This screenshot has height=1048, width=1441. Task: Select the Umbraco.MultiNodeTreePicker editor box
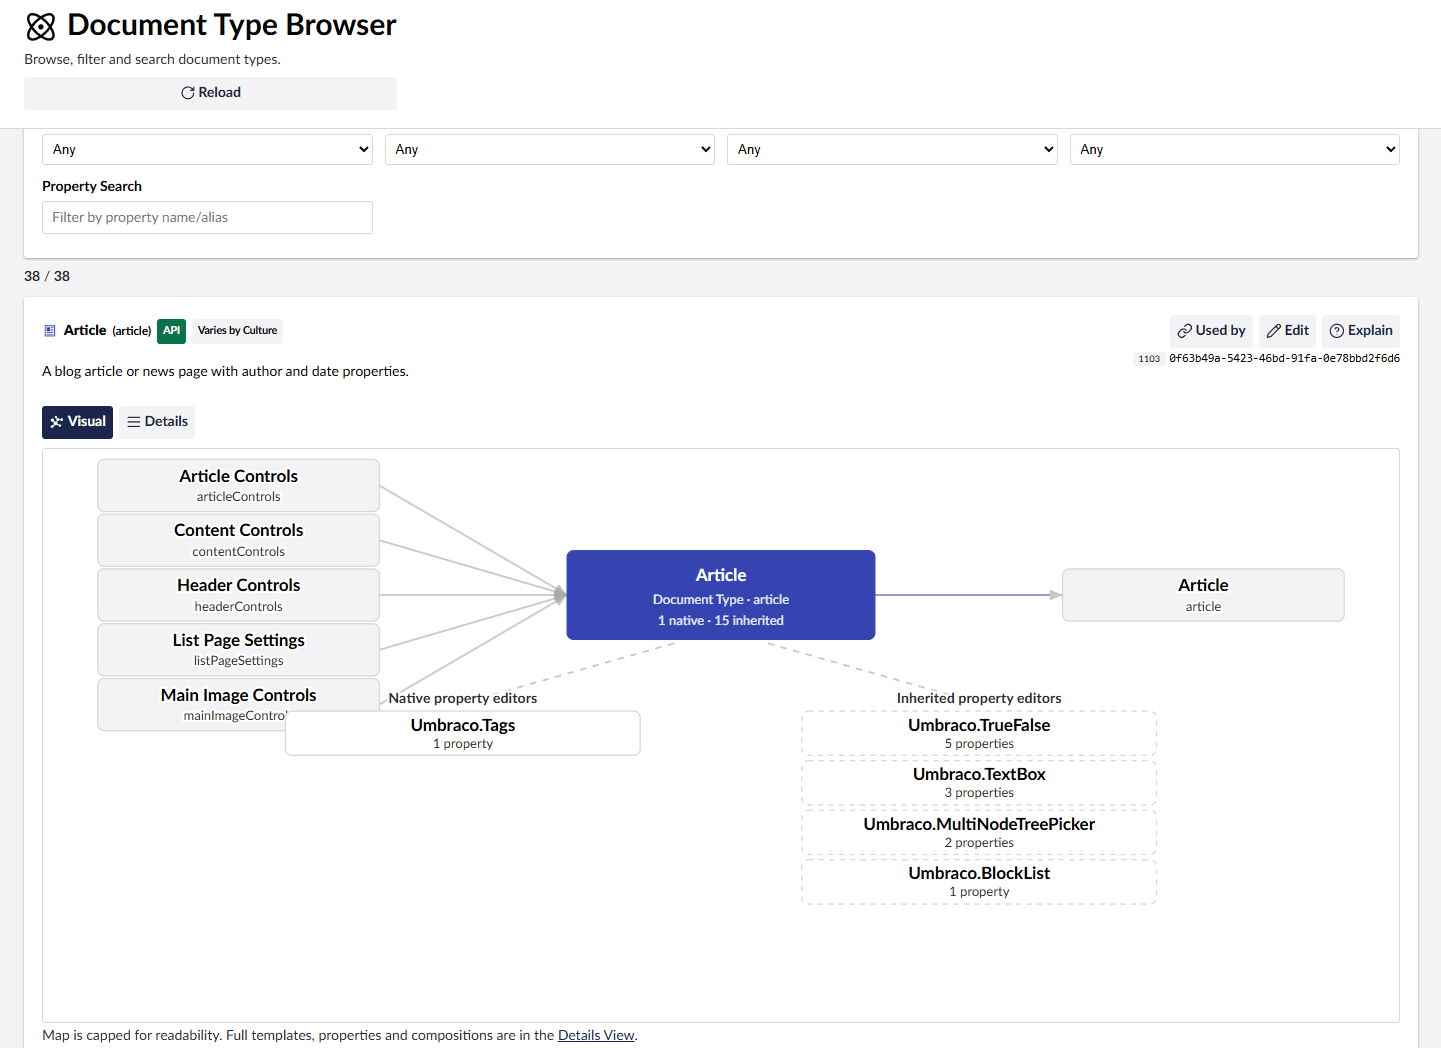point(979,832)
